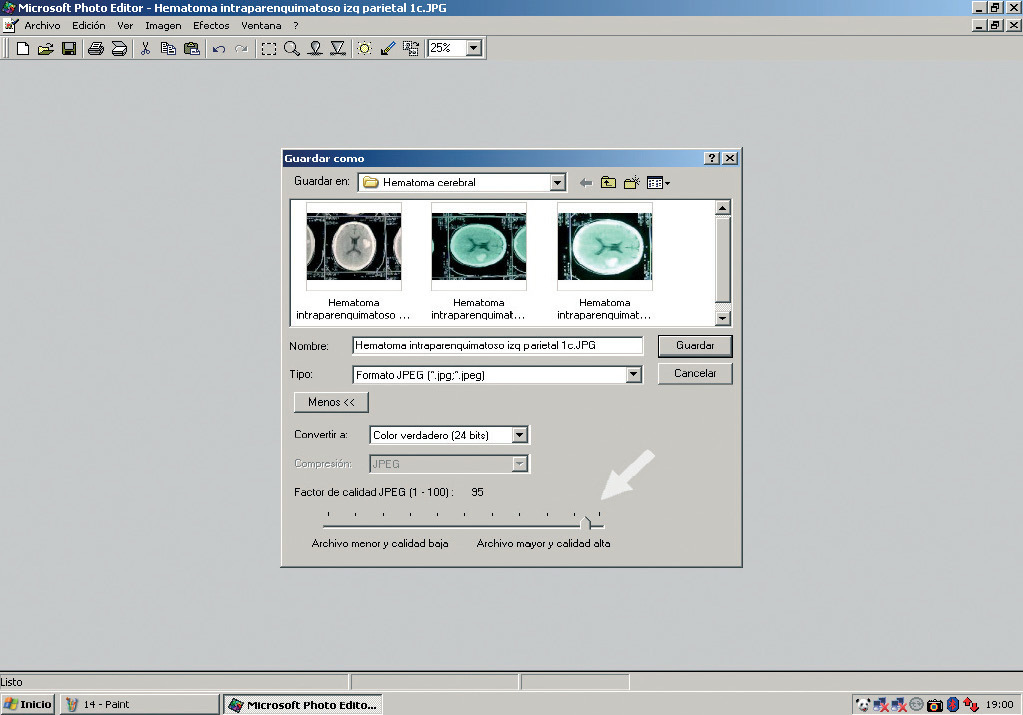Collapse options with 'Menos <<' button
The height and width of the screenshot is (715, 1023).
[331, 402]
